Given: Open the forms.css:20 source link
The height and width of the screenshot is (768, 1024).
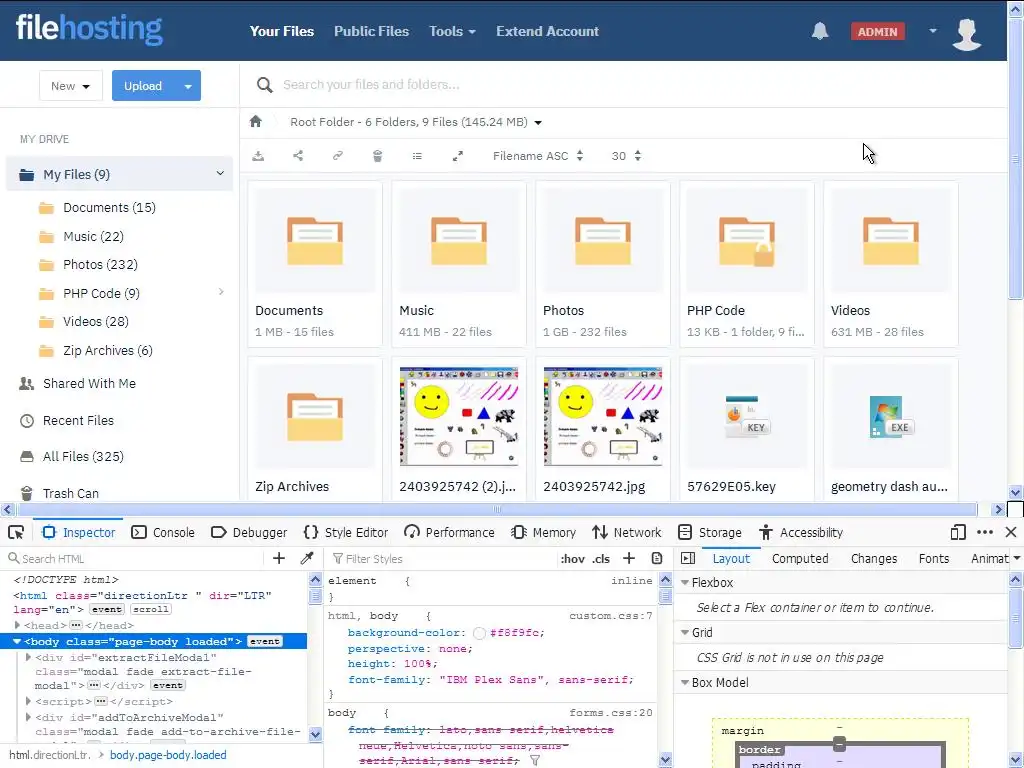Looking at the screenshot, I should click(611, 712).
